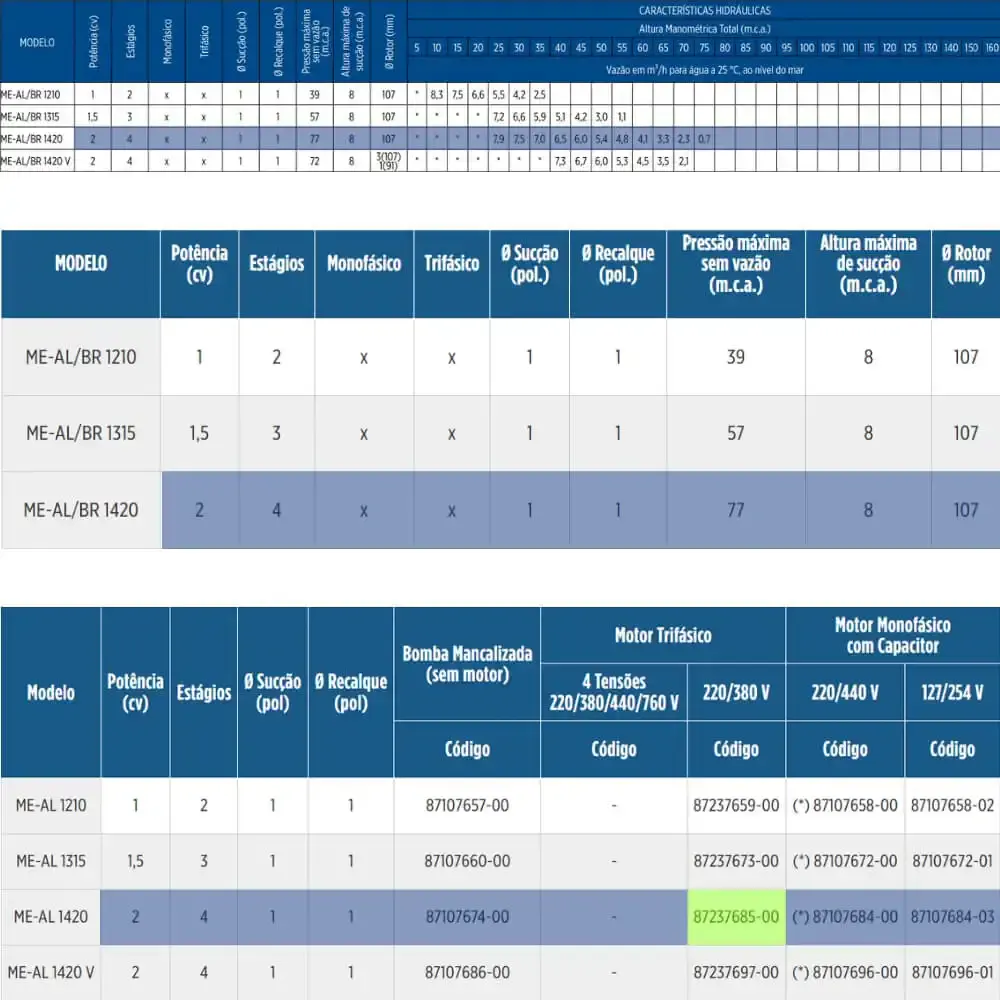1000x1000 pixels.
Task: Select code 87107660-00 in ME-AL 1315 row
Action: (x=467, y=861)
